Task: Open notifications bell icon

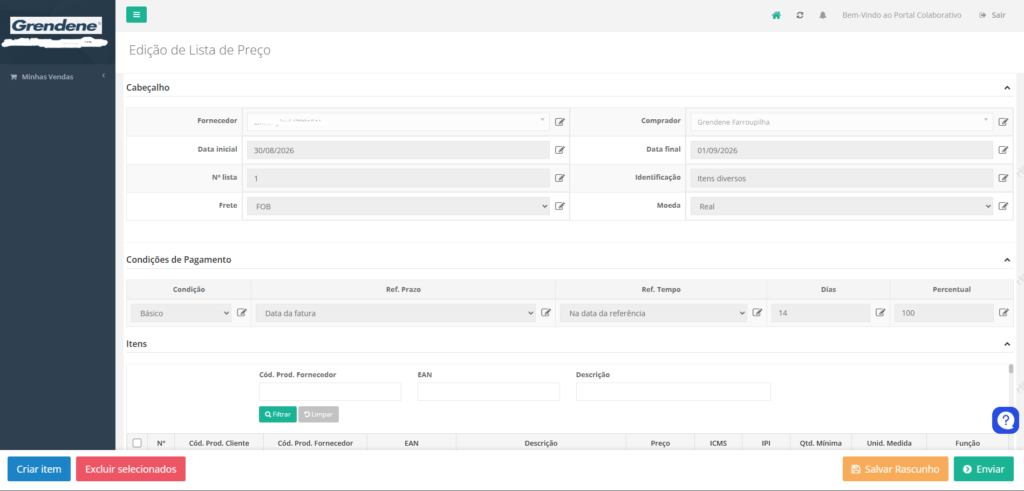Action: pos(822,15)
